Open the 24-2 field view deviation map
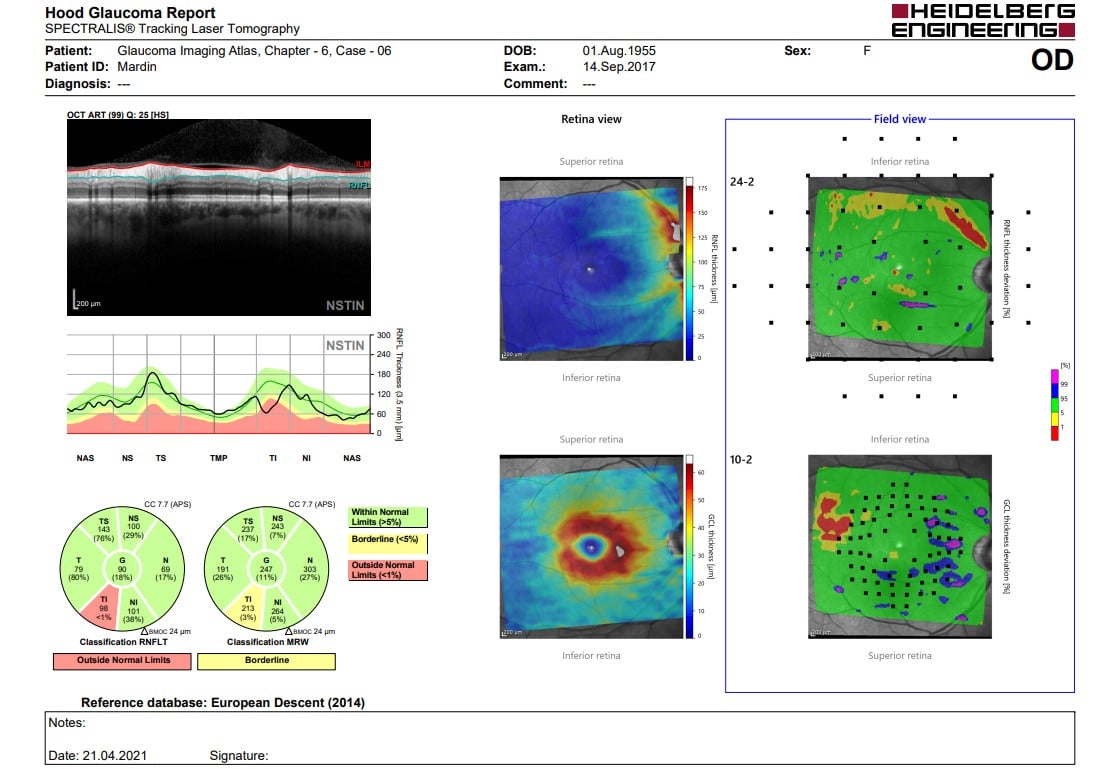 tap(900, 269)
